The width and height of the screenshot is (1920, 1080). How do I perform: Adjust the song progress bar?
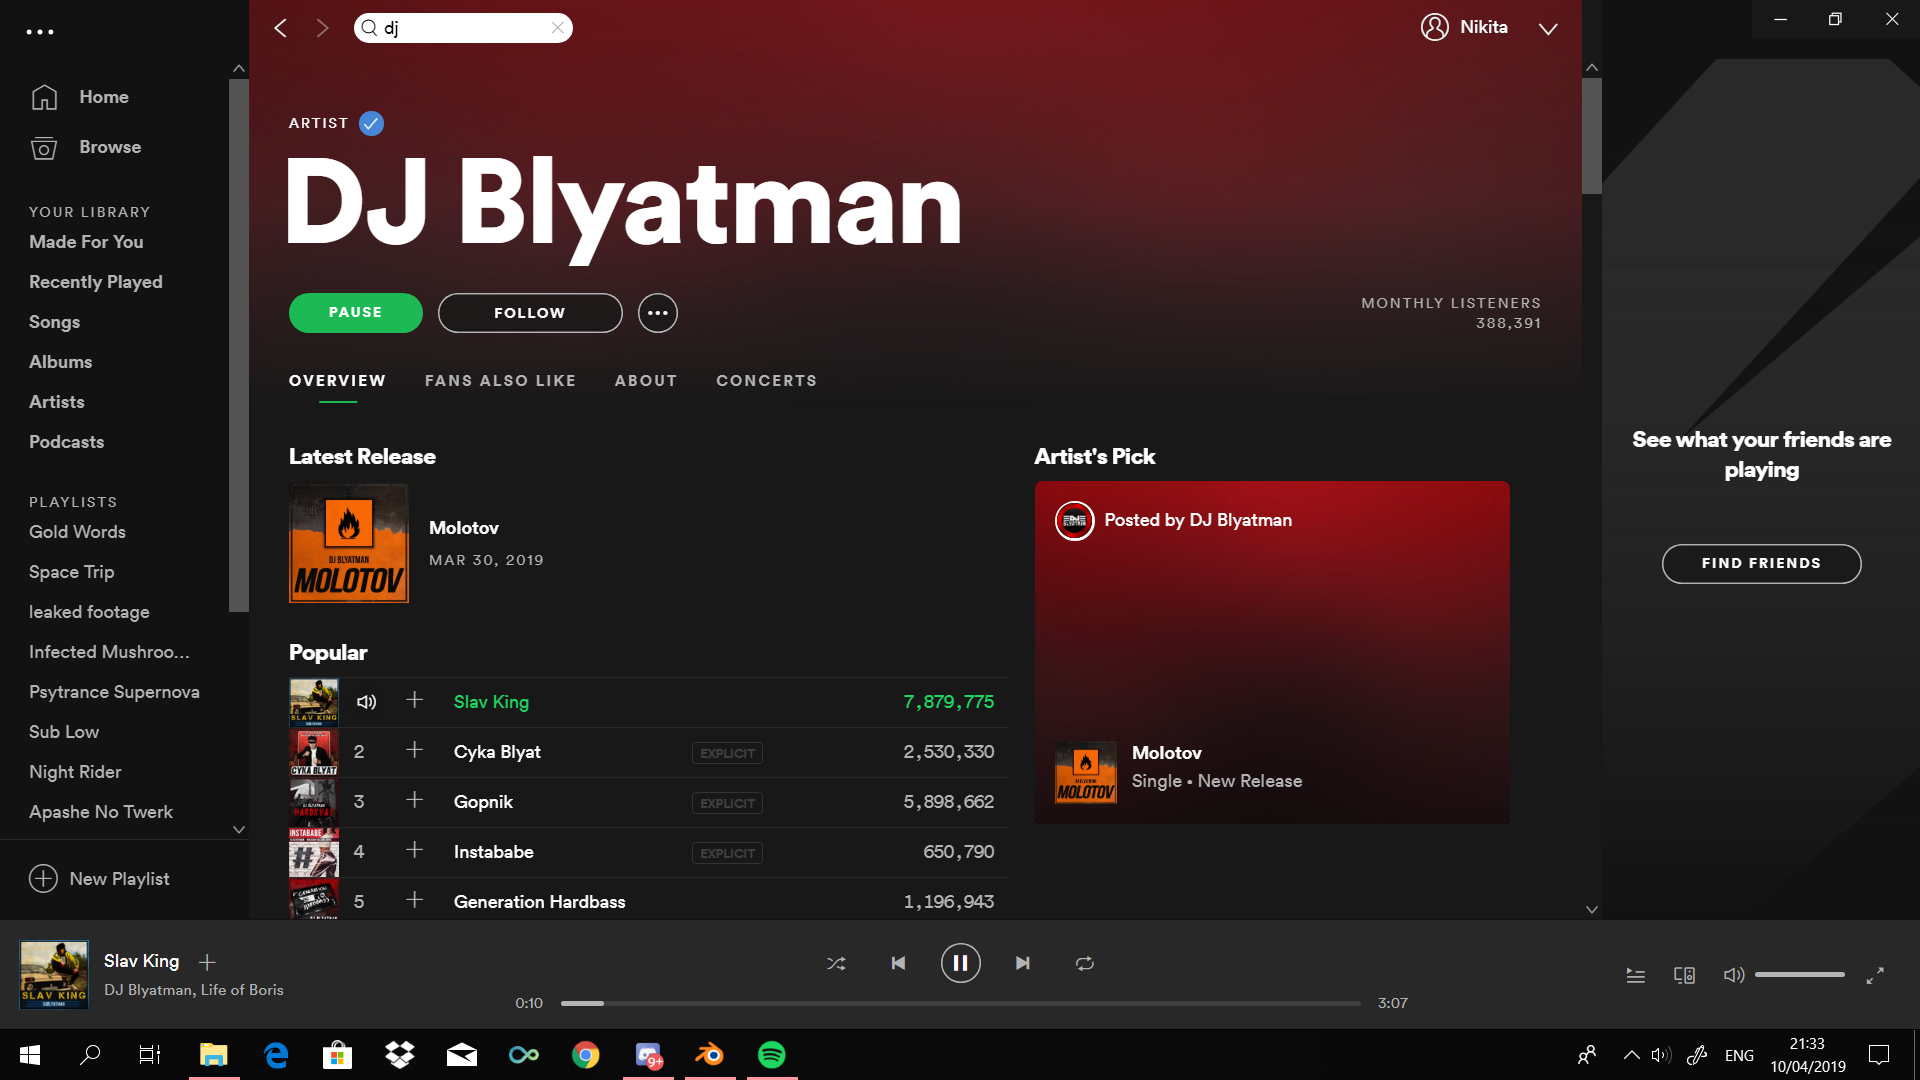pyautogui.click(x=960, y=1003)
